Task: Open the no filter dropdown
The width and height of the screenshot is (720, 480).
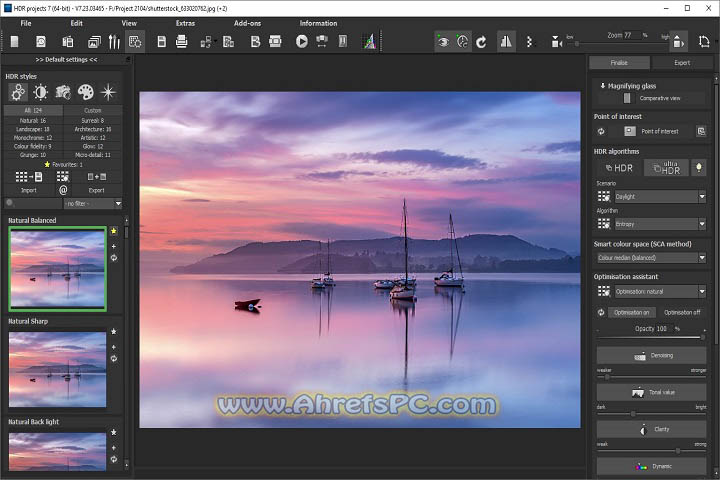Action: point(93,203)
